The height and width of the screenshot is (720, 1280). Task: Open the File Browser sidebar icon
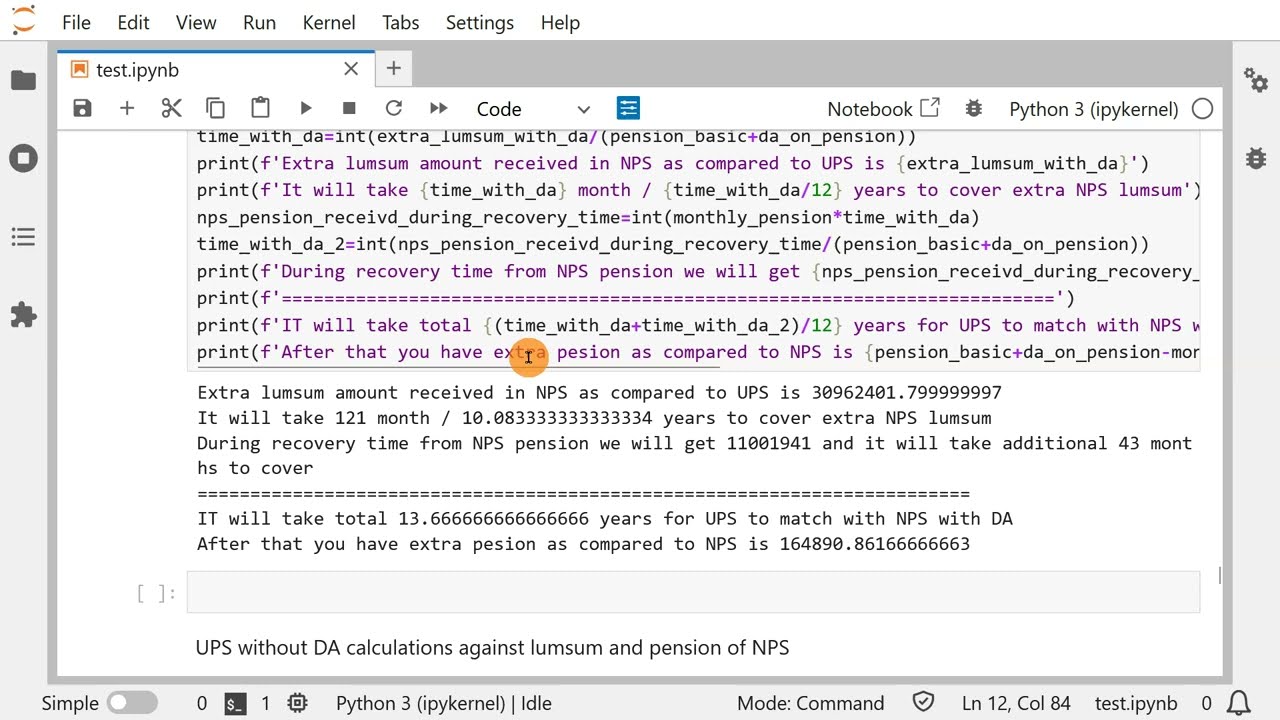(23, 81)
